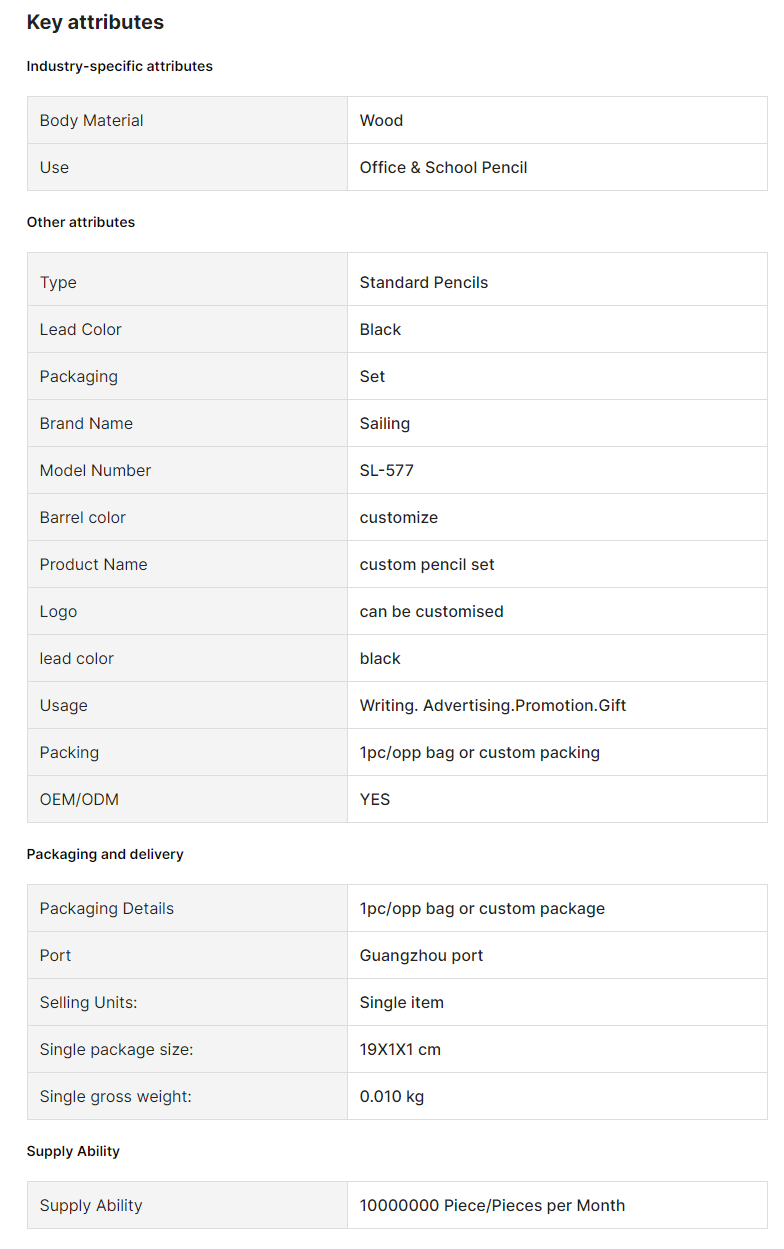Select the Guangzhou port value

click(x=421, y=955)
